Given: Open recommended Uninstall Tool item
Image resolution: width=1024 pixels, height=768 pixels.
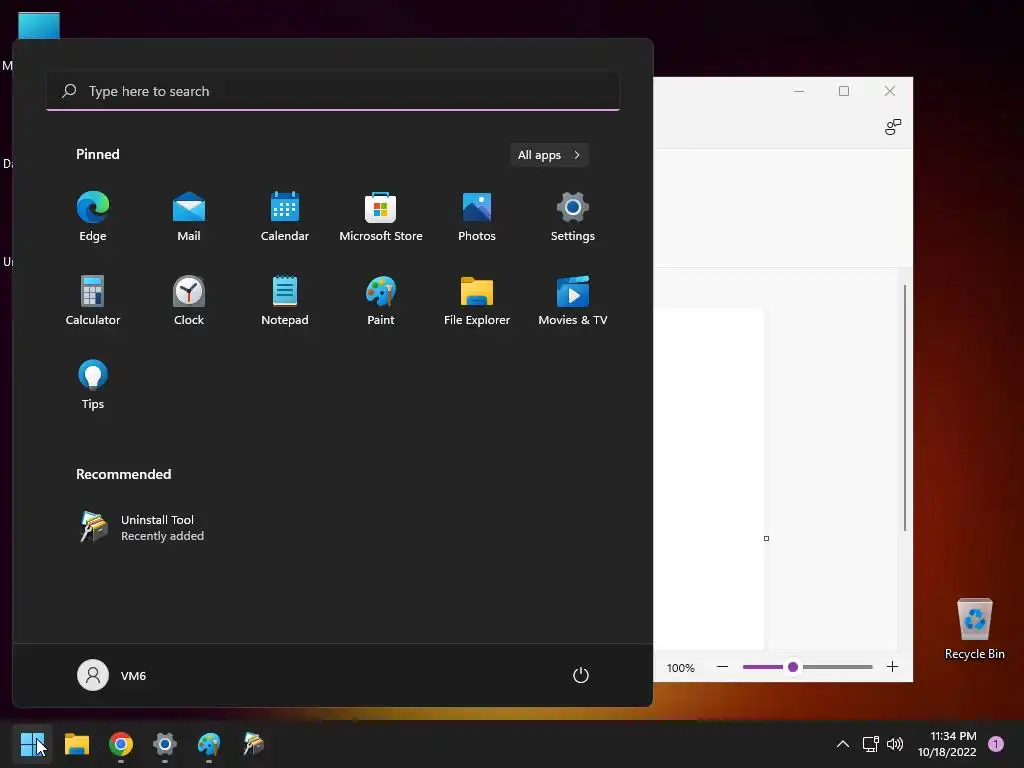Looking at the screenshot, I should tap(142, 528).
